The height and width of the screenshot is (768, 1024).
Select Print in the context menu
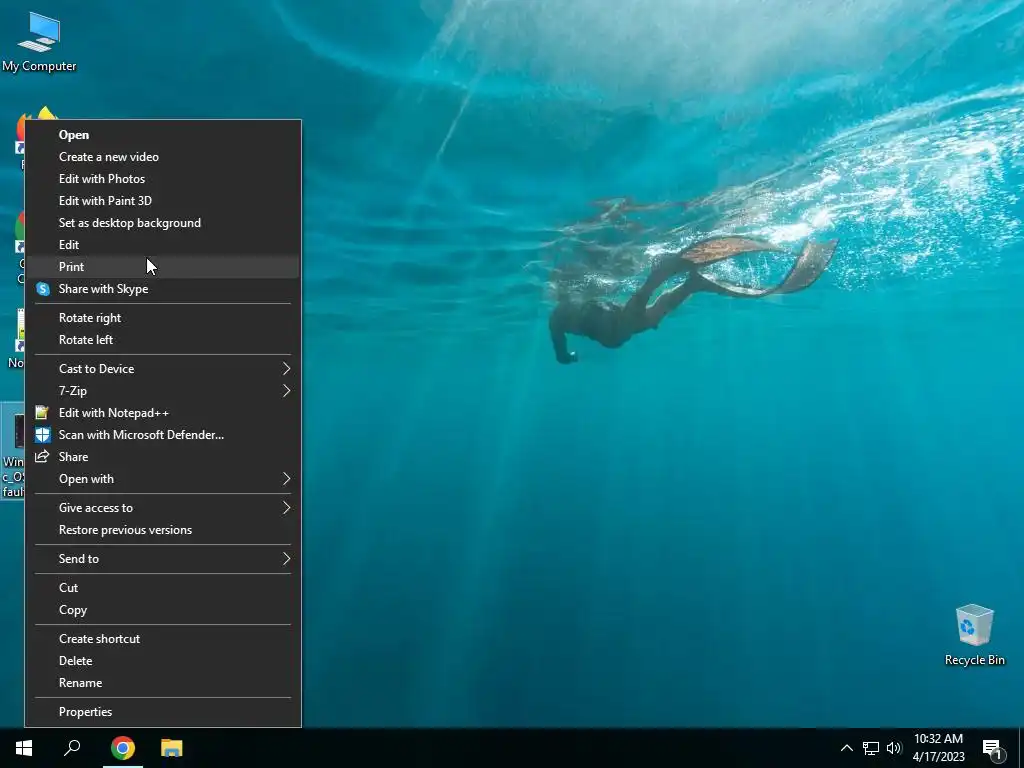click(163, 266)
